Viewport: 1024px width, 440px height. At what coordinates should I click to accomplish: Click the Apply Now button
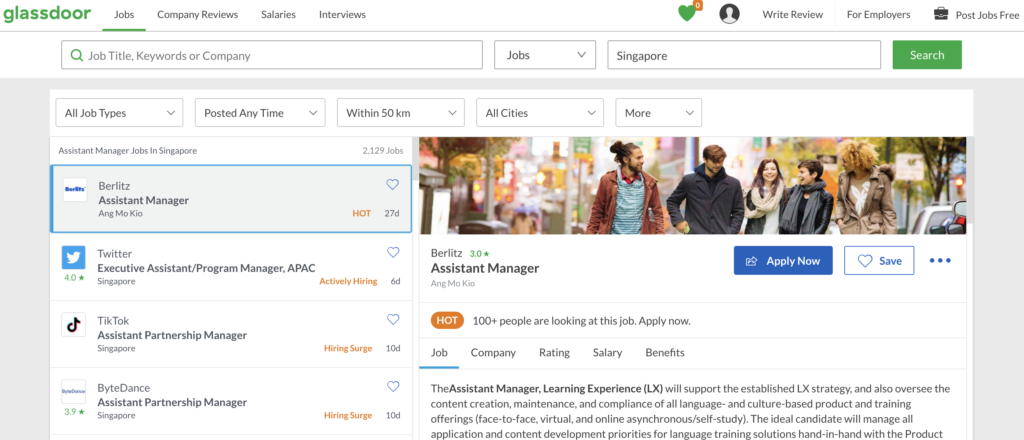783,260
